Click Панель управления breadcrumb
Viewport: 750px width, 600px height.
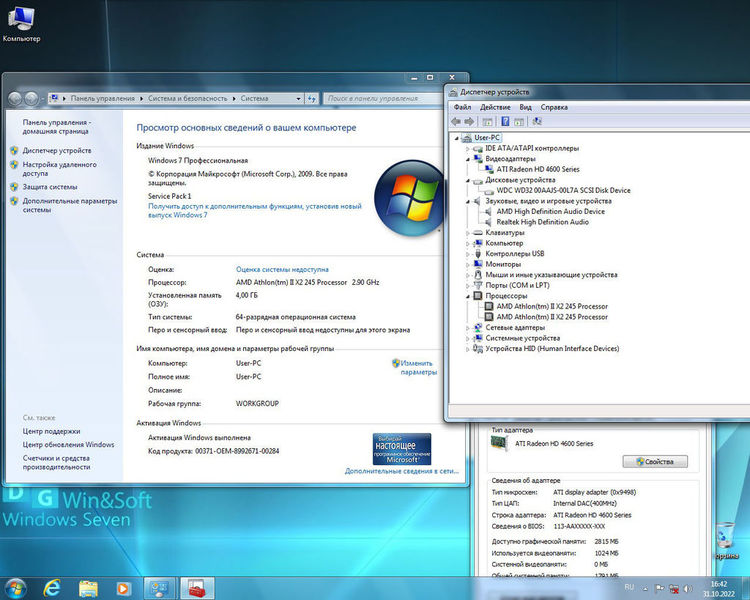(102, 98)
